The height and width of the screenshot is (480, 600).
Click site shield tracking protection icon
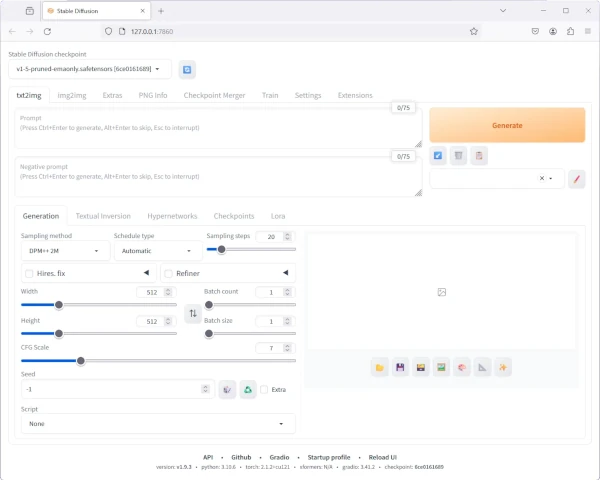point(109,31)
